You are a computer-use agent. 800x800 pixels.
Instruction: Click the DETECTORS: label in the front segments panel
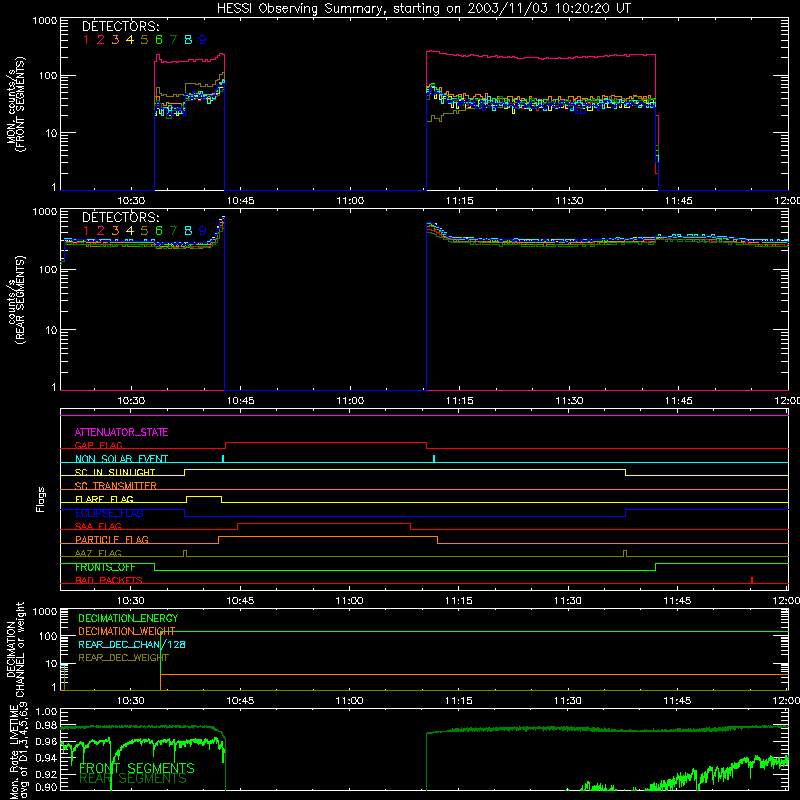tap(120, 27)
